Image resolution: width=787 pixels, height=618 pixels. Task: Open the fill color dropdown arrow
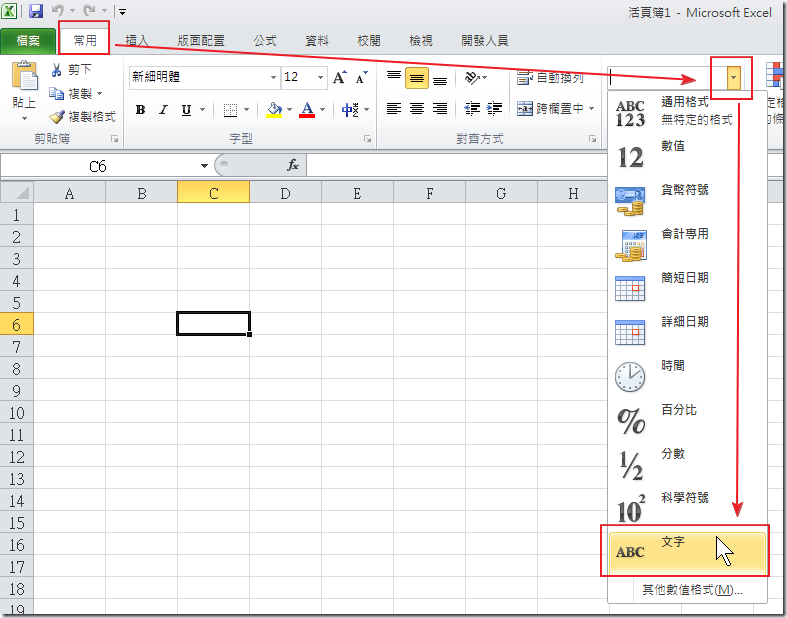(x=290, y=109)
